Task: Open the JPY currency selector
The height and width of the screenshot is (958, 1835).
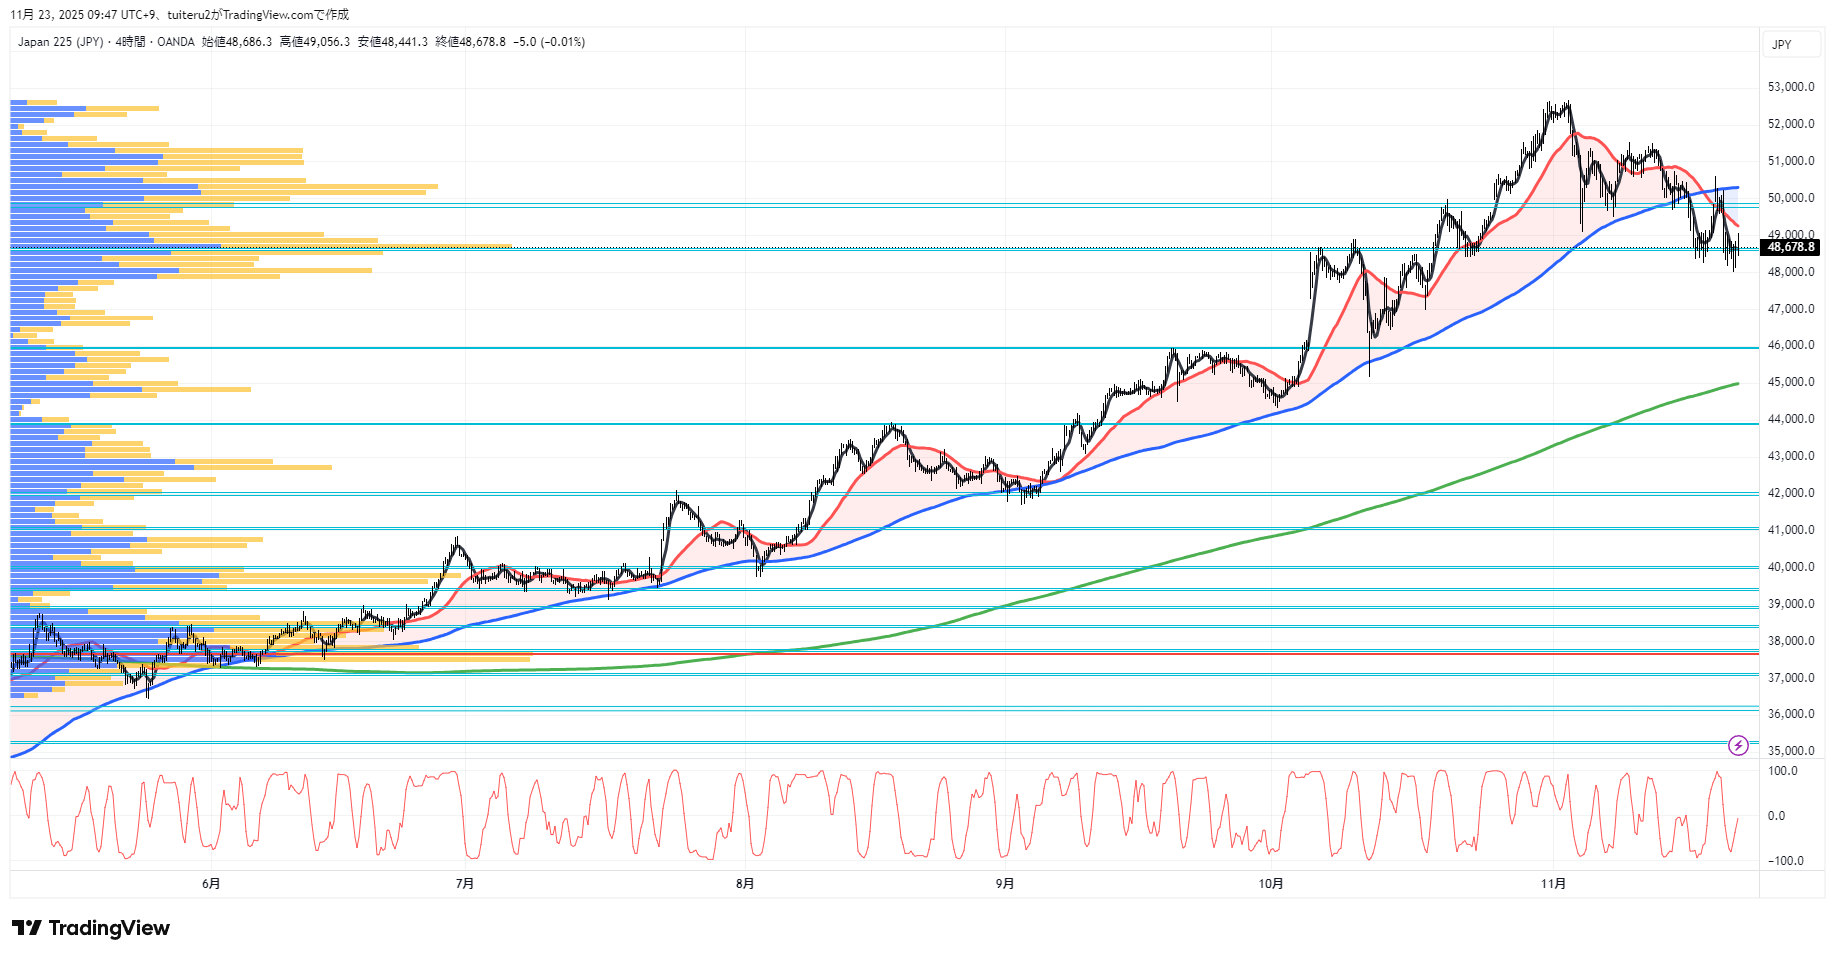Action: pos(1782,44)
